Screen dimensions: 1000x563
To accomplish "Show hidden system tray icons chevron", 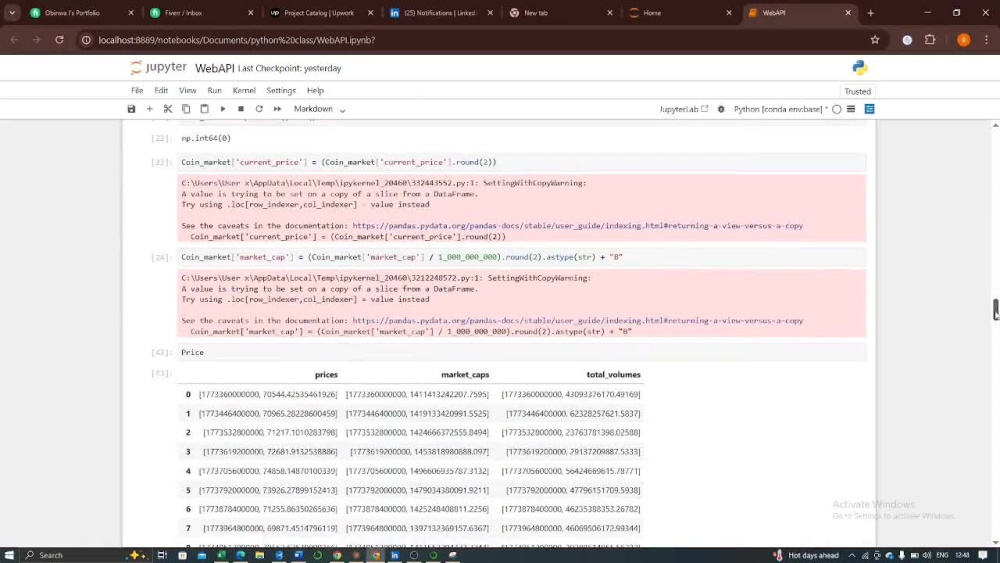I will click(851, 555).
